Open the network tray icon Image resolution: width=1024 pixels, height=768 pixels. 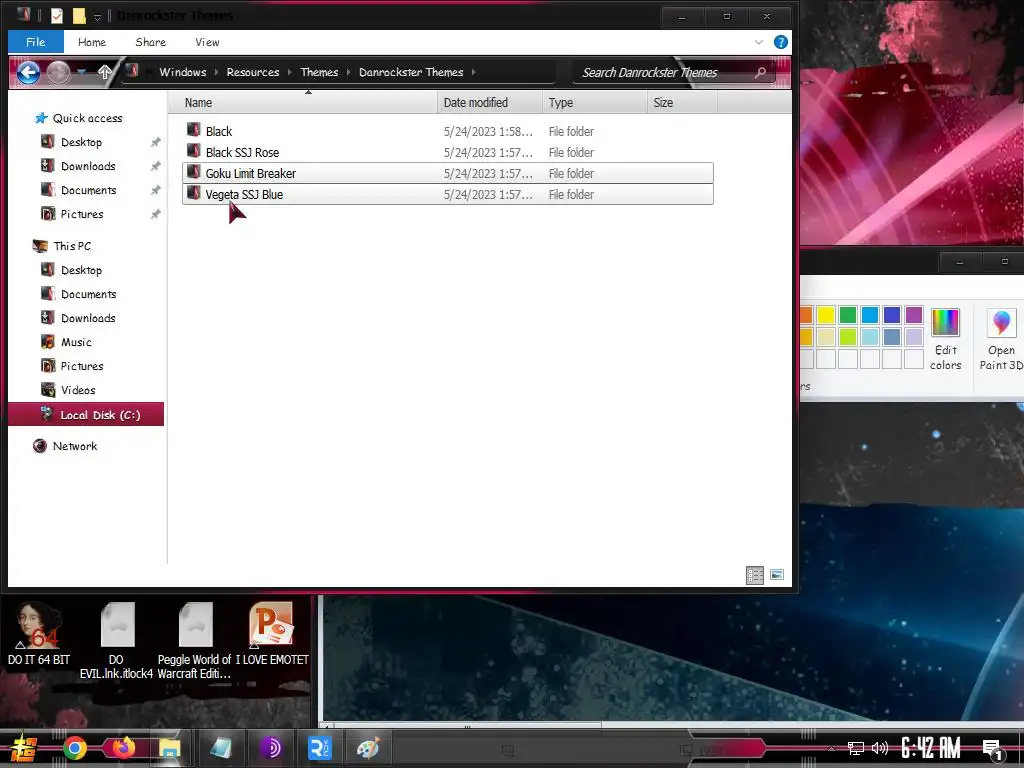click(855, 748)
